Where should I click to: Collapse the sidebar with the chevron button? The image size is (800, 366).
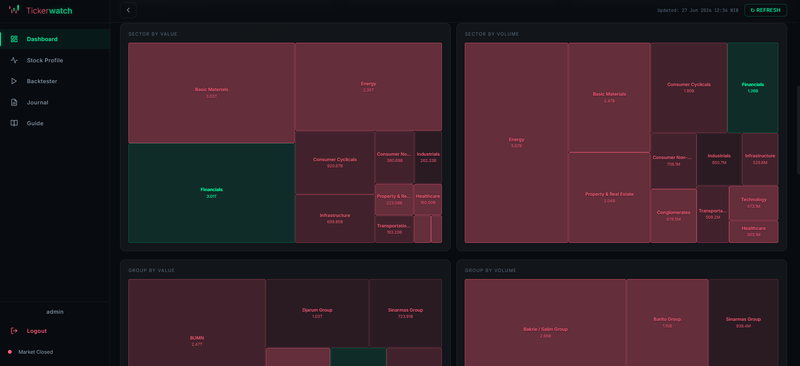coord(128,10)
